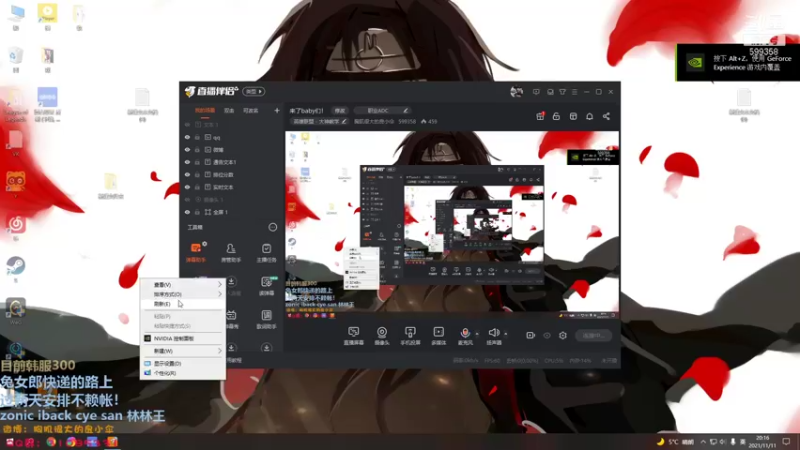Open the NVIDIA GeForce Experience overlay notification
Screen dimensions: 800x450
coord(738,62)
